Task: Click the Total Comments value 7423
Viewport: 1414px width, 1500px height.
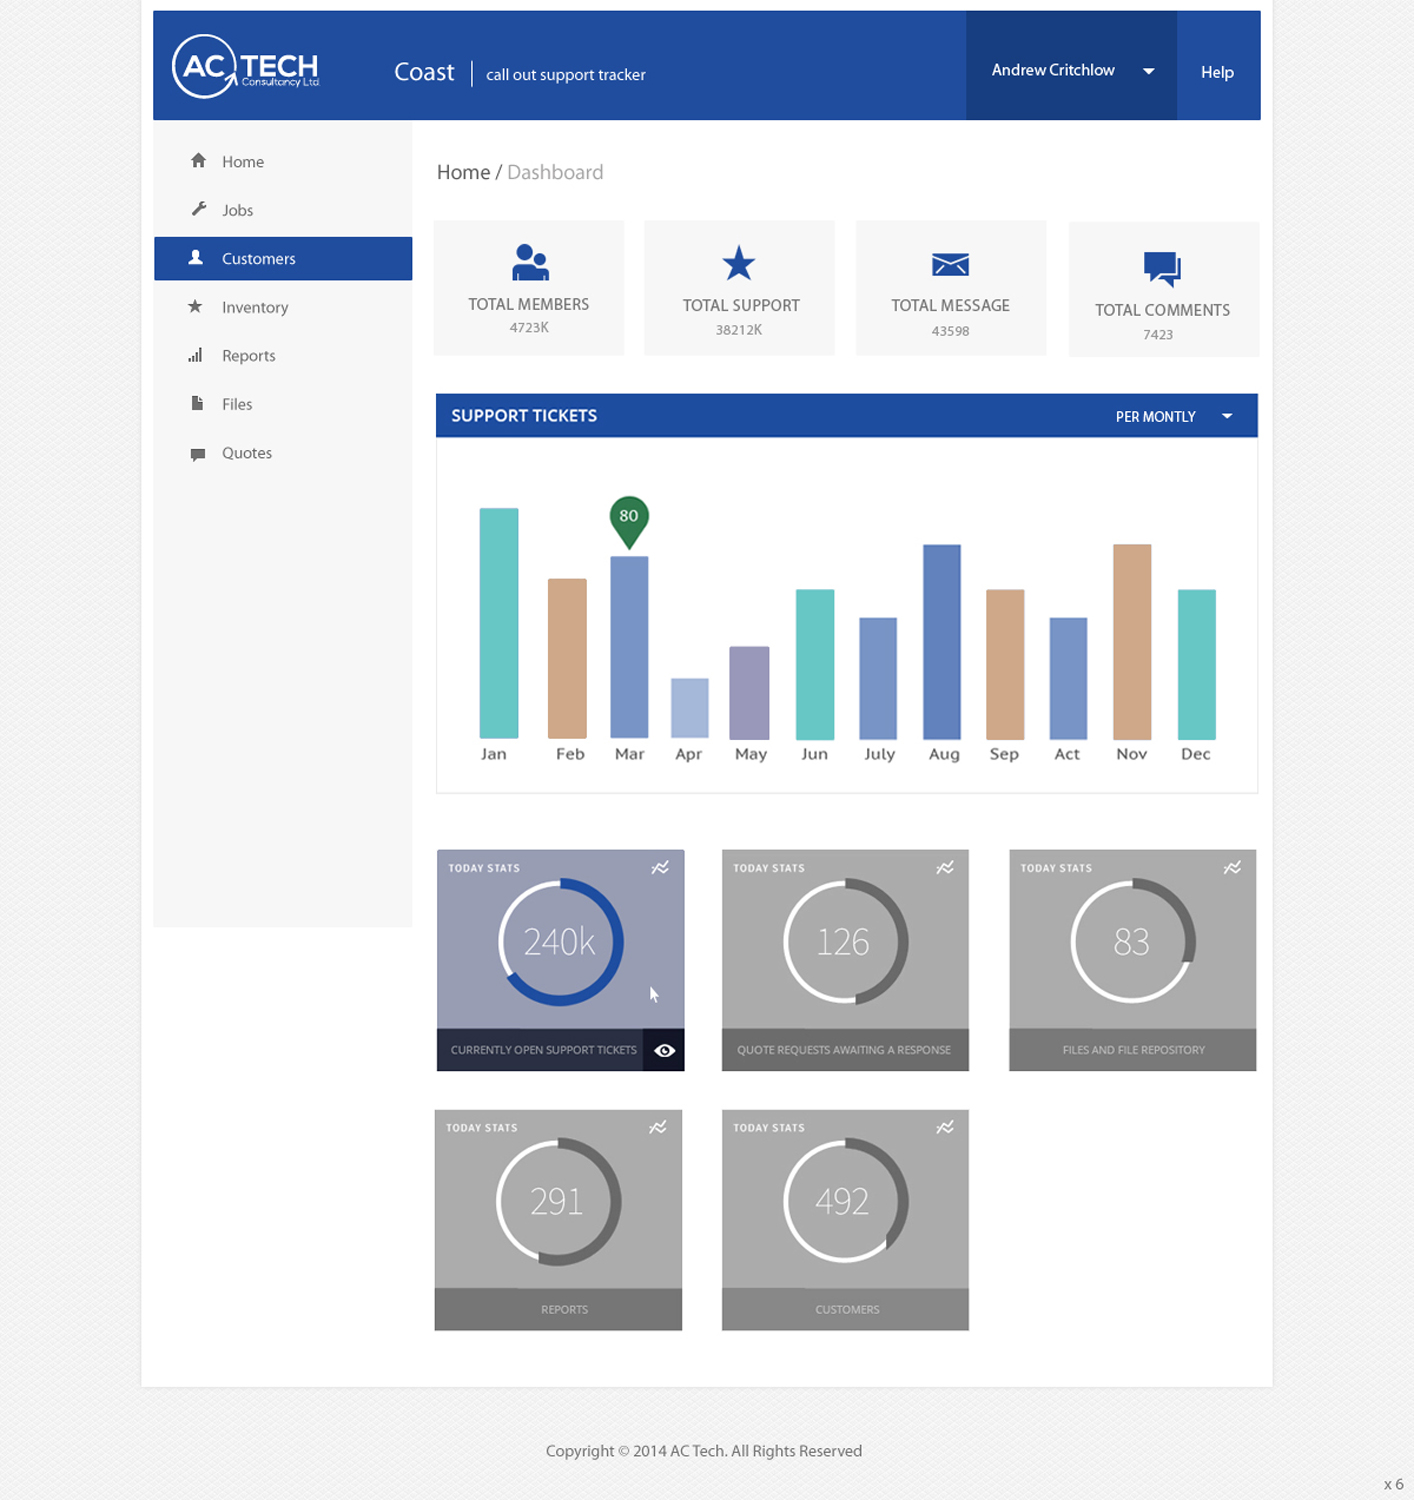Action: tap(1158, 335)
